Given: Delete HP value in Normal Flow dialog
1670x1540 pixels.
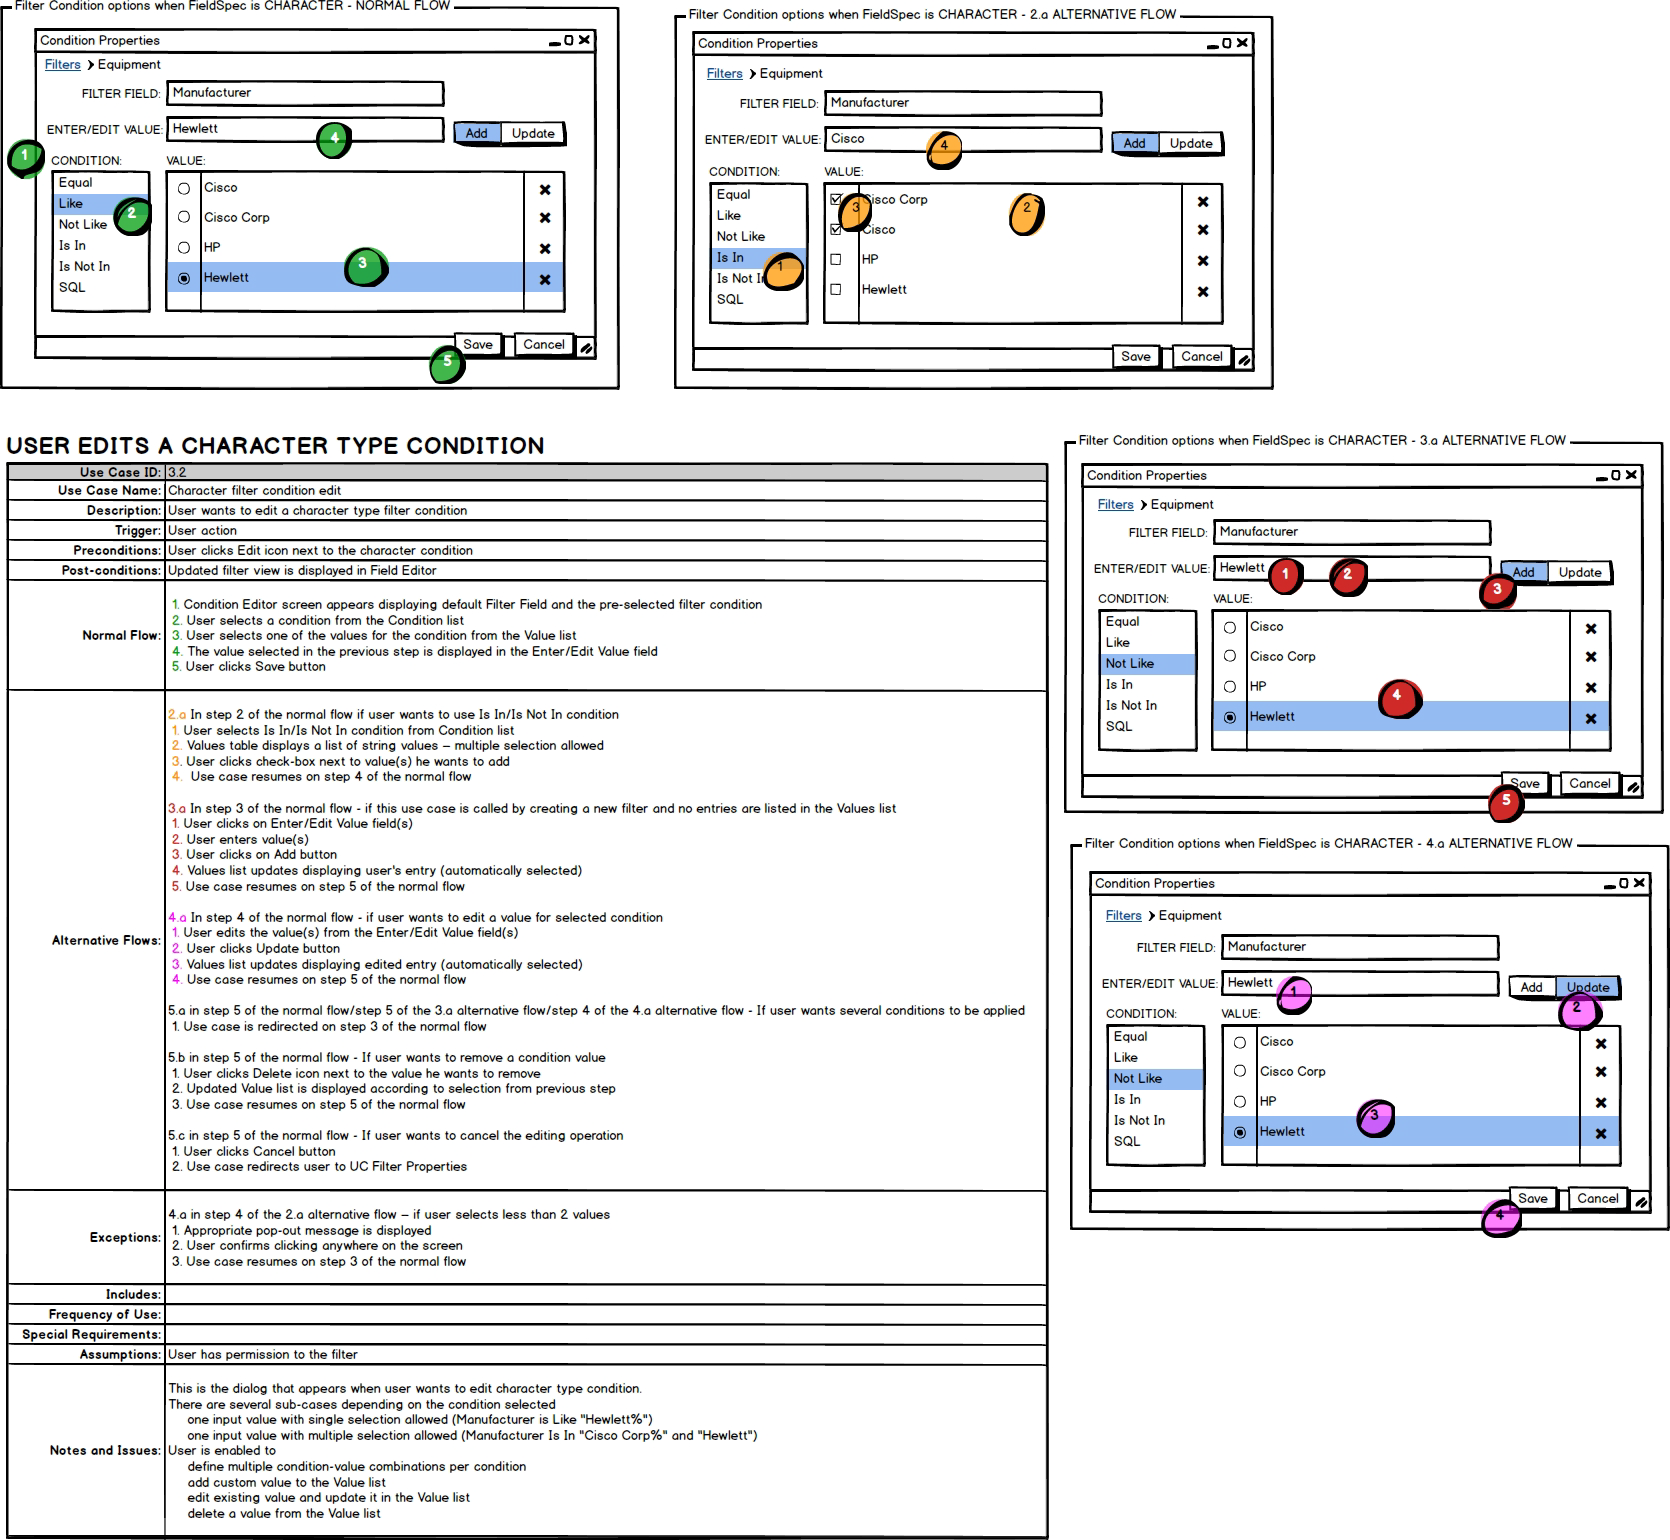Looking at the screenshot, I should tap(545, 249).
